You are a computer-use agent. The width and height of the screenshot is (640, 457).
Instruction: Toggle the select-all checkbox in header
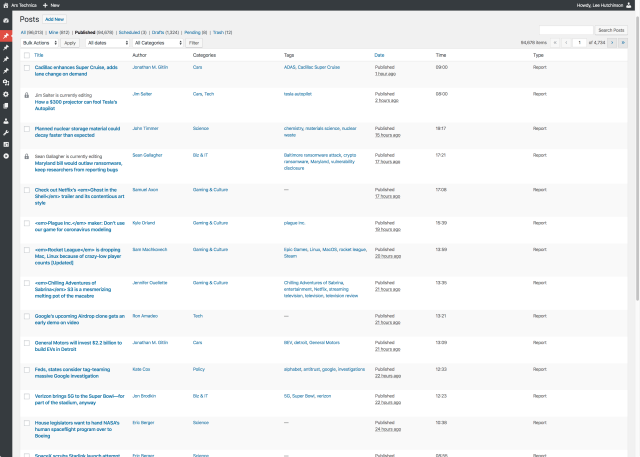pos(25,55)
